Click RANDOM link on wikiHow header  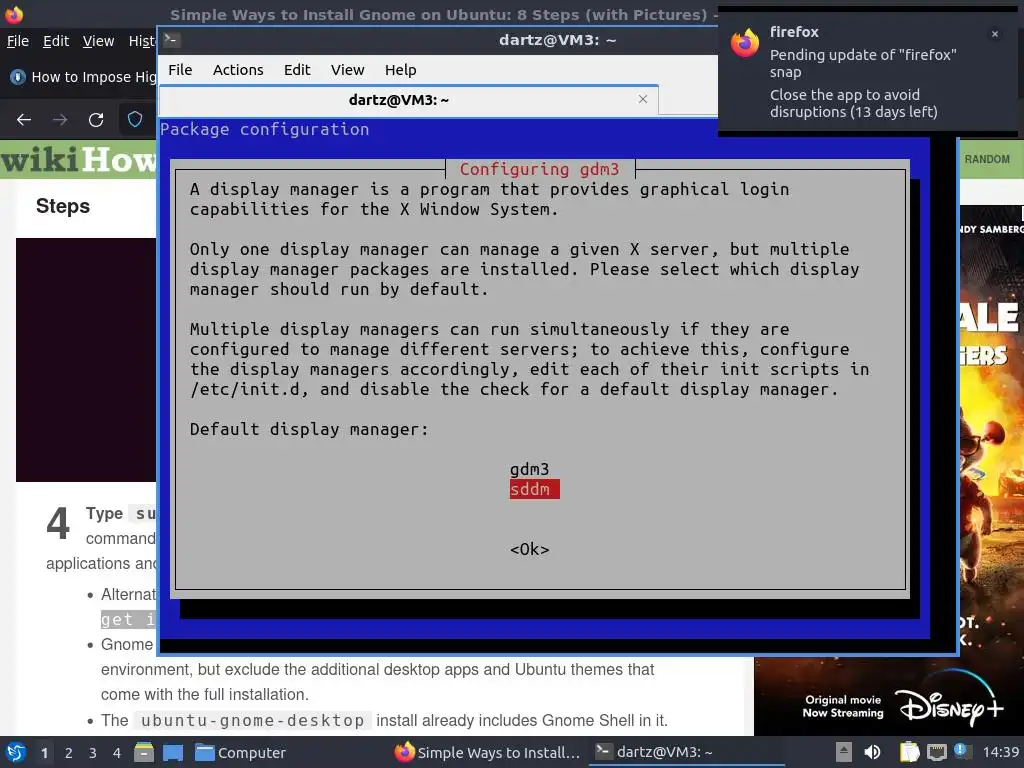click(987, 159)
